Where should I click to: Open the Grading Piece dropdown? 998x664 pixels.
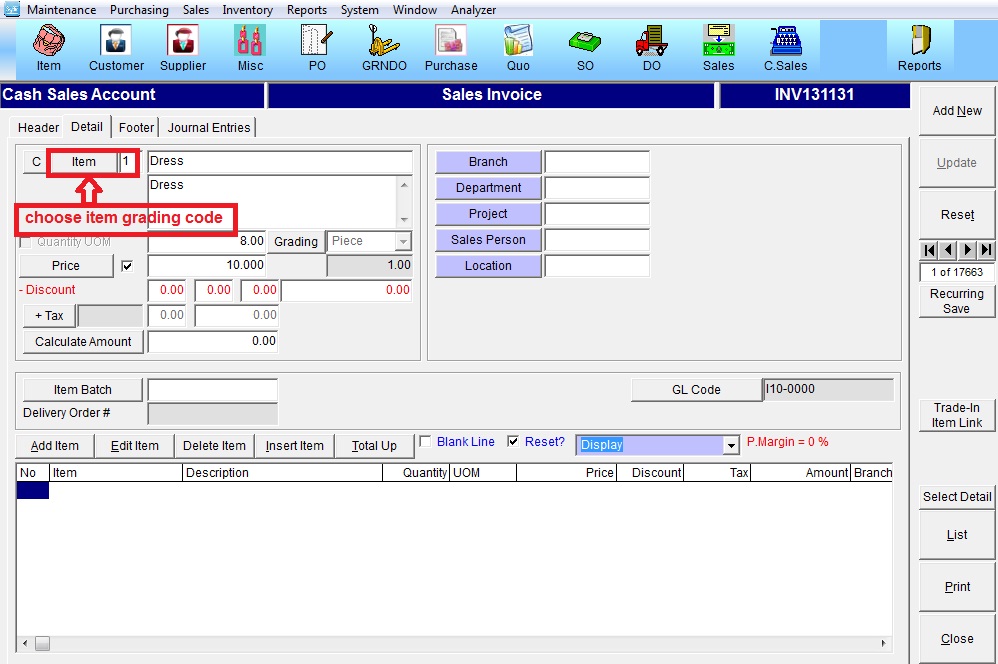(x=403, y=242)
